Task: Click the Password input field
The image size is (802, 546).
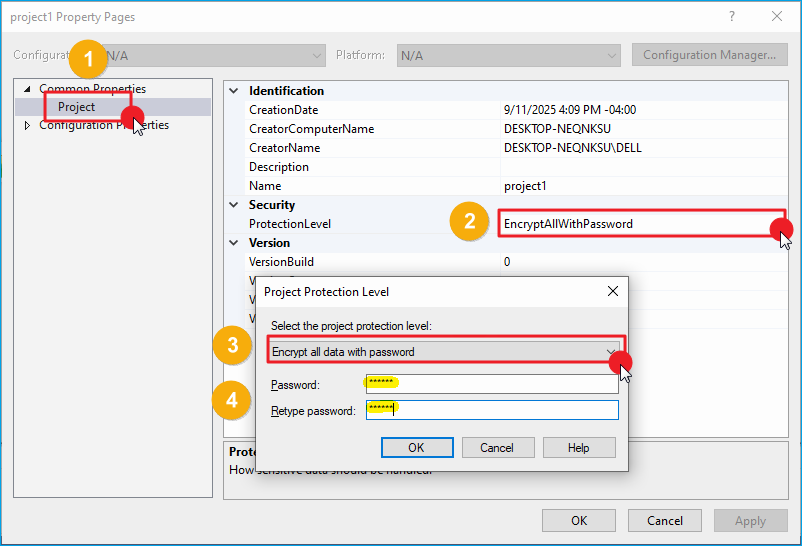Action: [490, 384]
